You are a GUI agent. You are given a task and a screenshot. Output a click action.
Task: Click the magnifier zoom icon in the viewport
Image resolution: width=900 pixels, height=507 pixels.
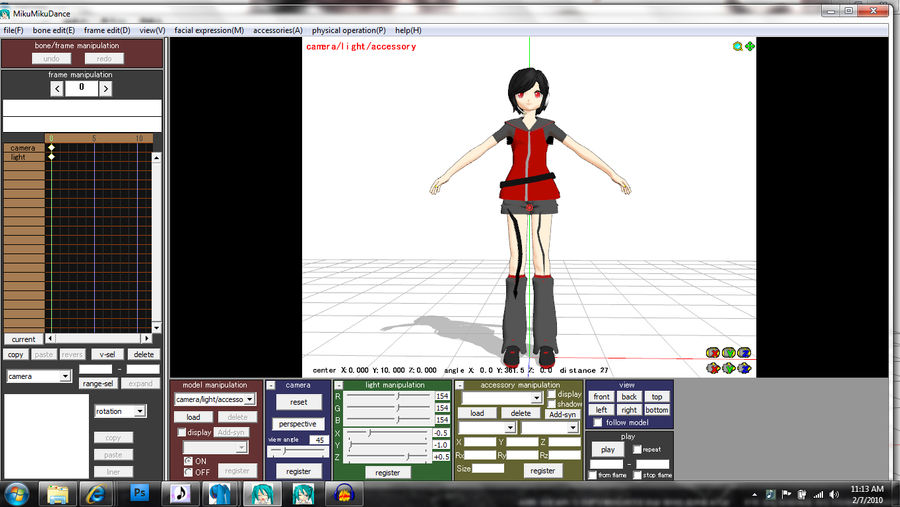(x=738, y=47)
